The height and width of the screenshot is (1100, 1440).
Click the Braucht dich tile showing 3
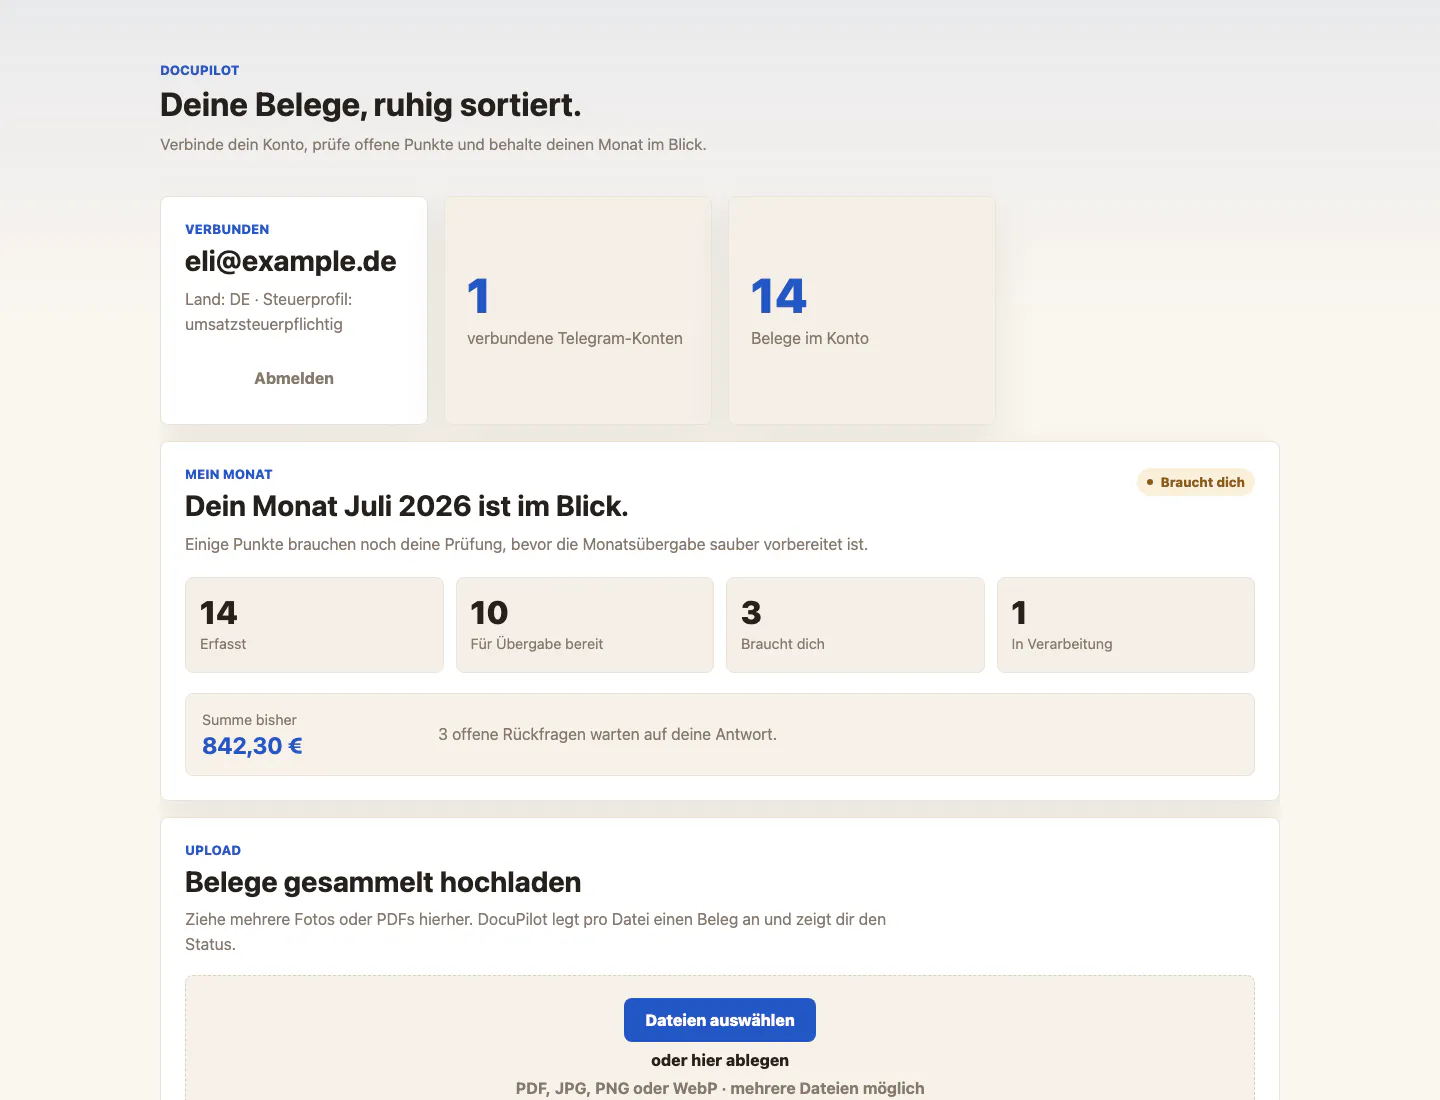[855, 625]
